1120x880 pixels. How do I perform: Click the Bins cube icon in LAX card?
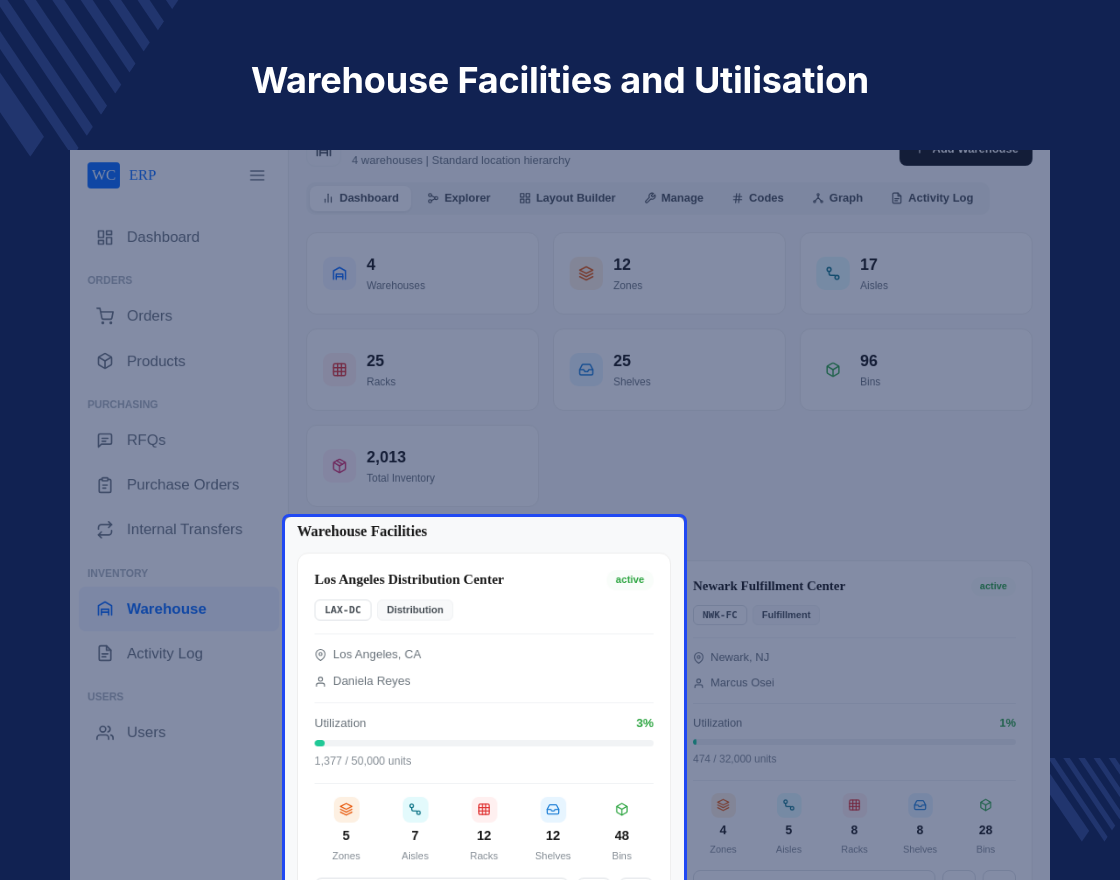(x=621, y=809)
